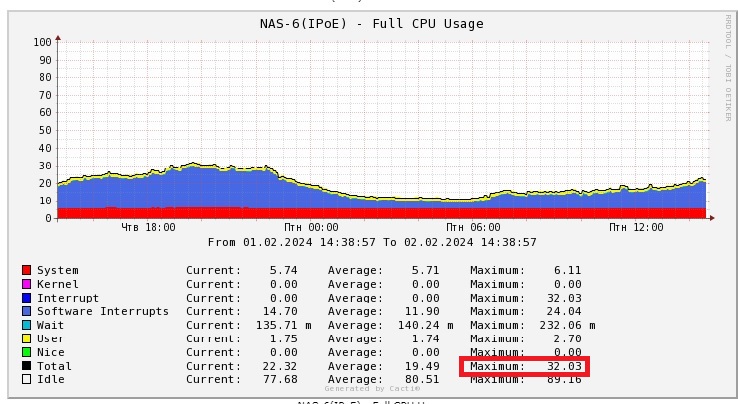Click the red System legend swatch
The height and width of the screenshot is (404, 738).
click(x=27, y=270)
